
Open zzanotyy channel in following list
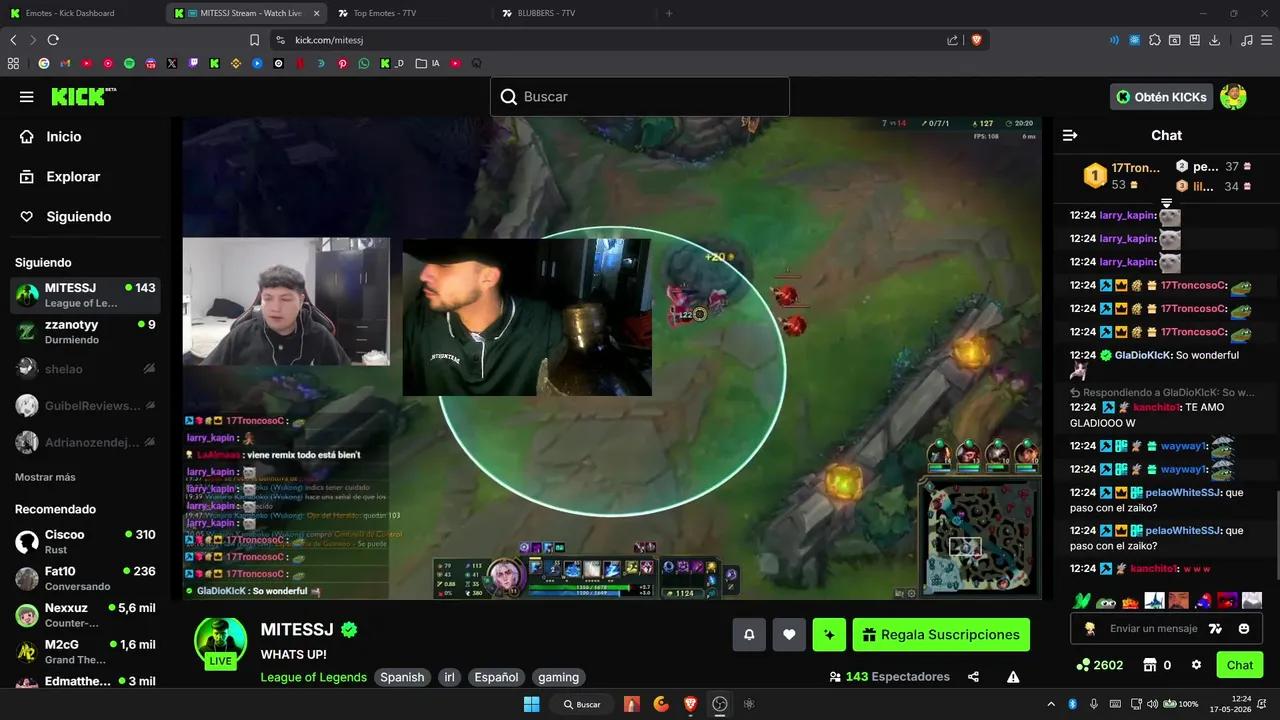coord(86,332)
